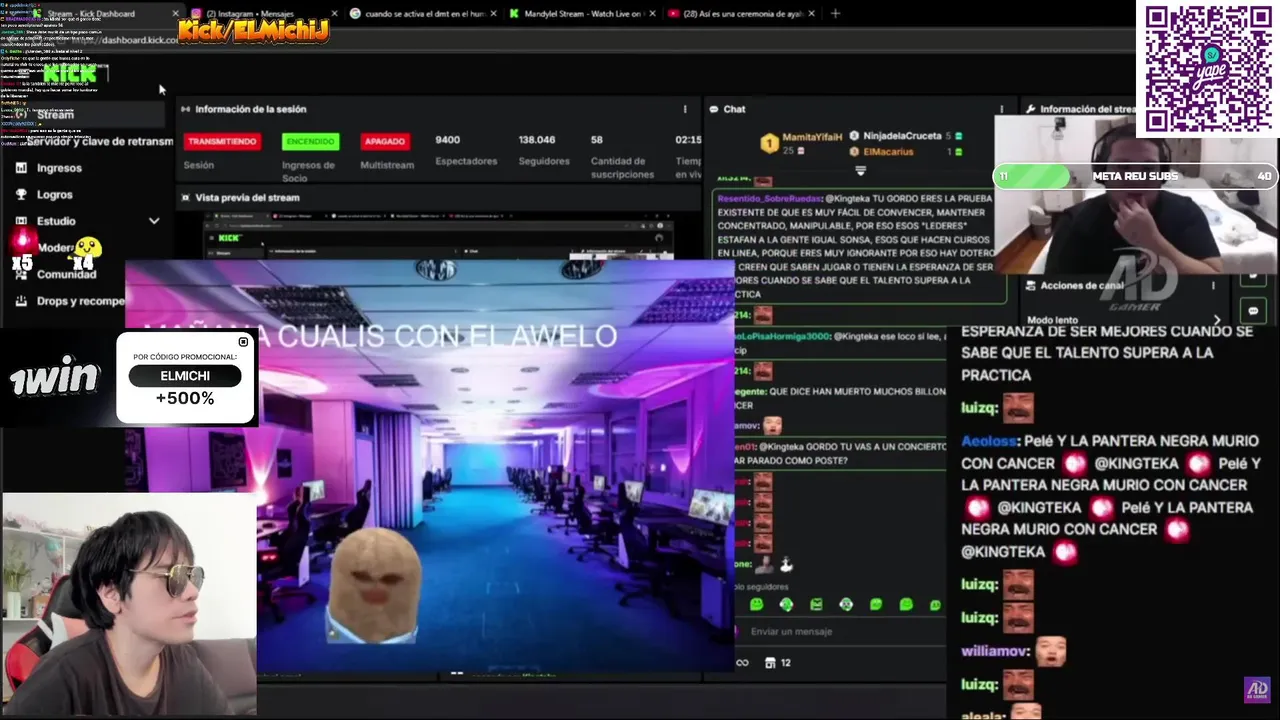Viewport: 1280px width, 720px height.
Task: Open the Chat panel options menu
Action: (1001, 109)
